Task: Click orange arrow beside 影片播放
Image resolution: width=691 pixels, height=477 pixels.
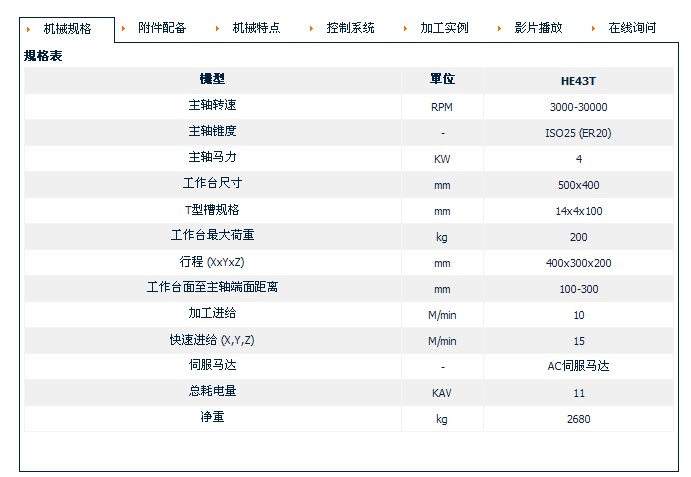Action: click(x=499, y=28)
